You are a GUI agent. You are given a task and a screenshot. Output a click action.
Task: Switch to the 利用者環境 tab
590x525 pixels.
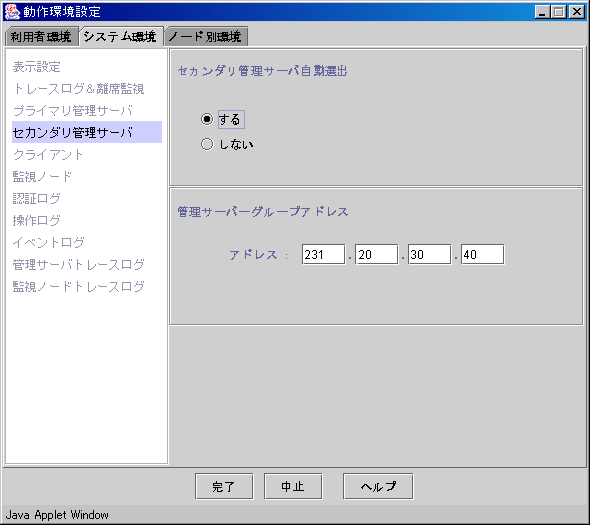coord(41,37)
